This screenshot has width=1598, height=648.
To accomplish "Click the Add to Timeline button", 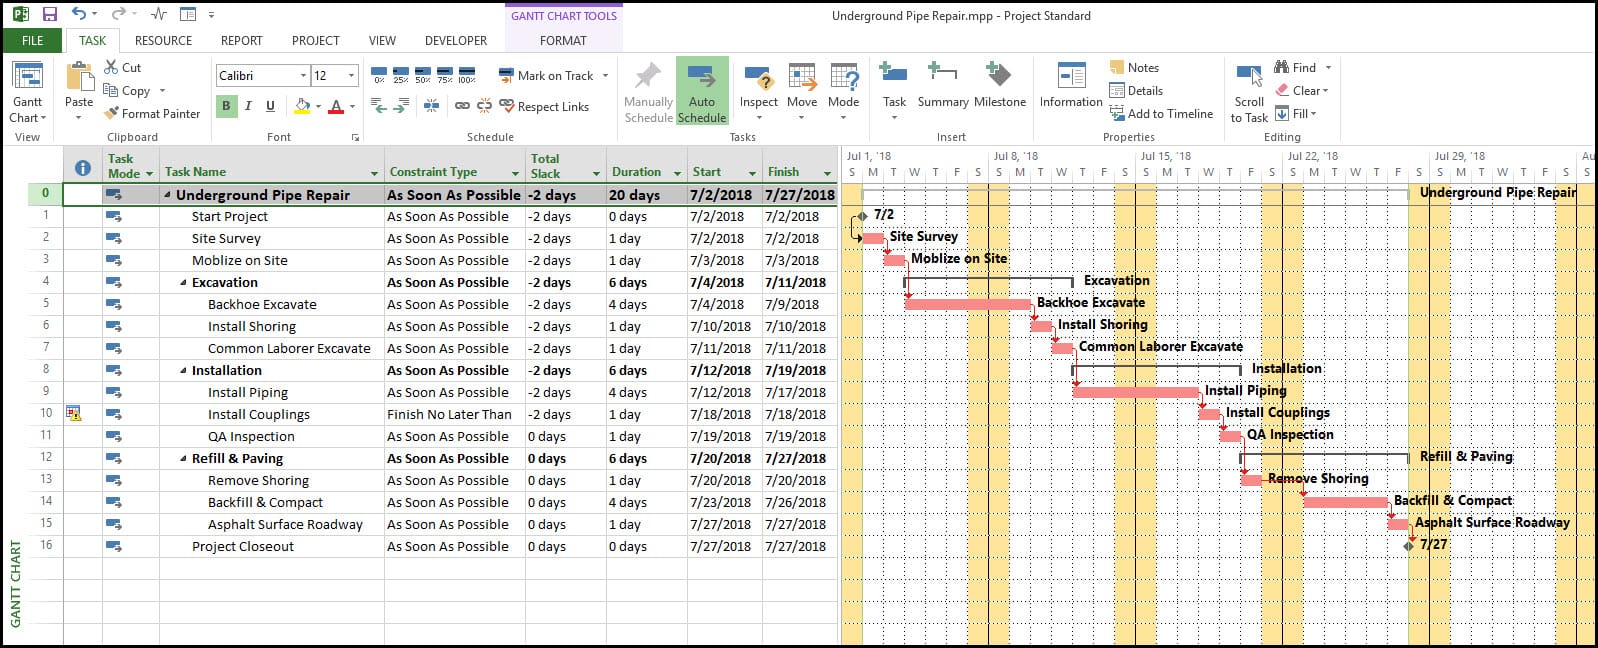I will pyautogui.click(x=1161, y=114).
